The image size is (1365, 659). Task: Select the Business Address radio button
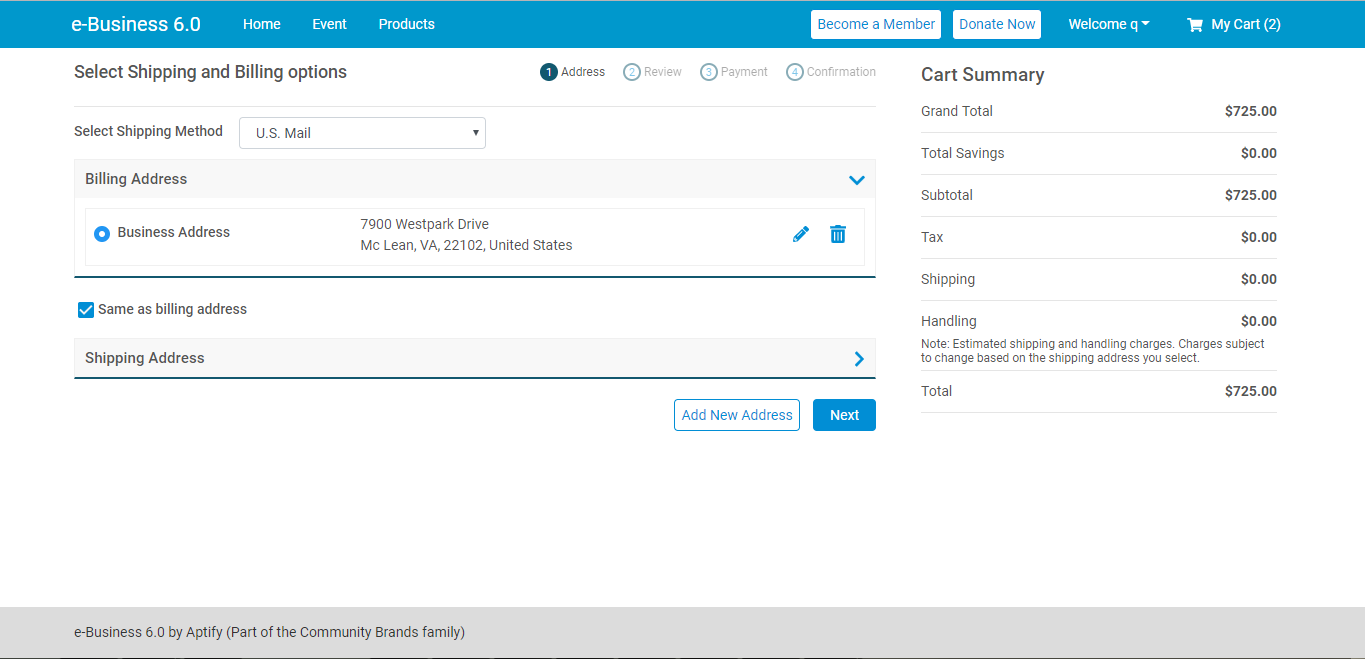click(102, 233)
